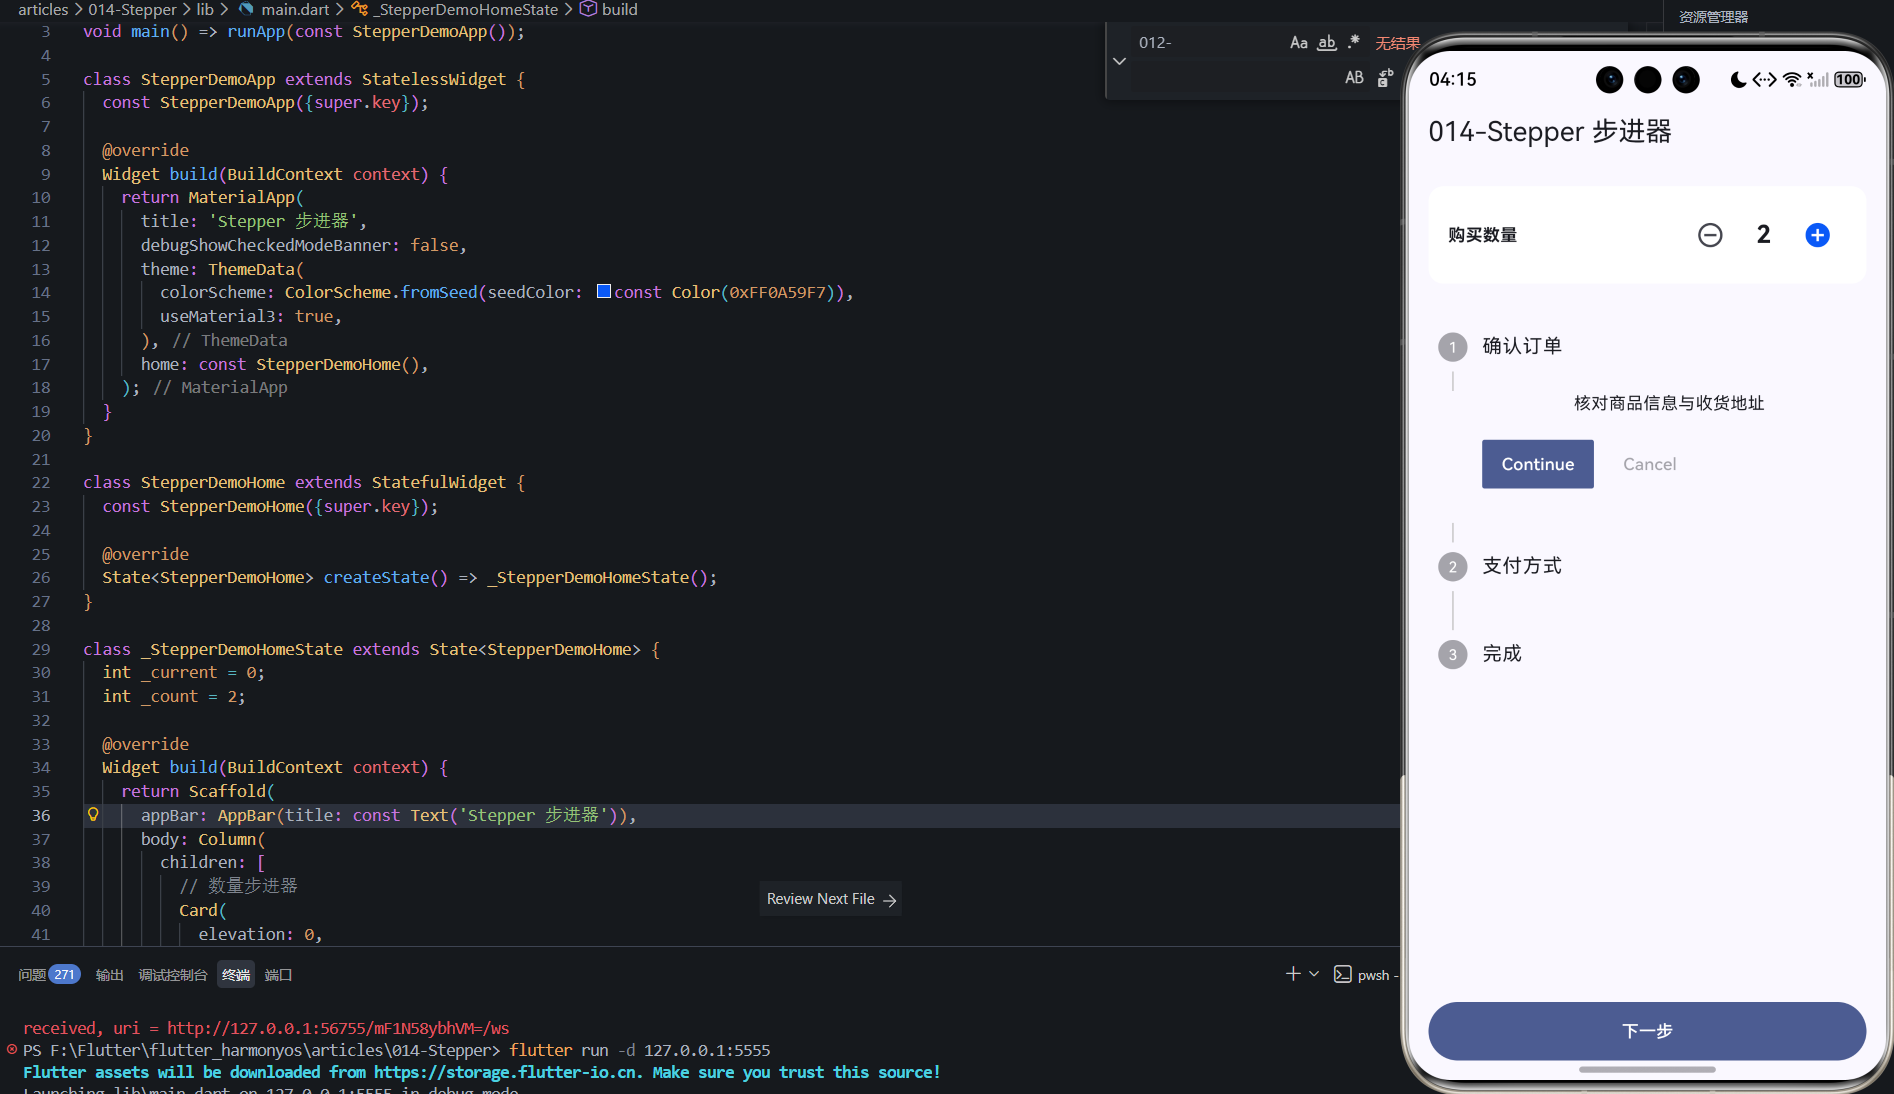
Task: Click the lib folder in breadcrumb
Action: coord(205,9)
